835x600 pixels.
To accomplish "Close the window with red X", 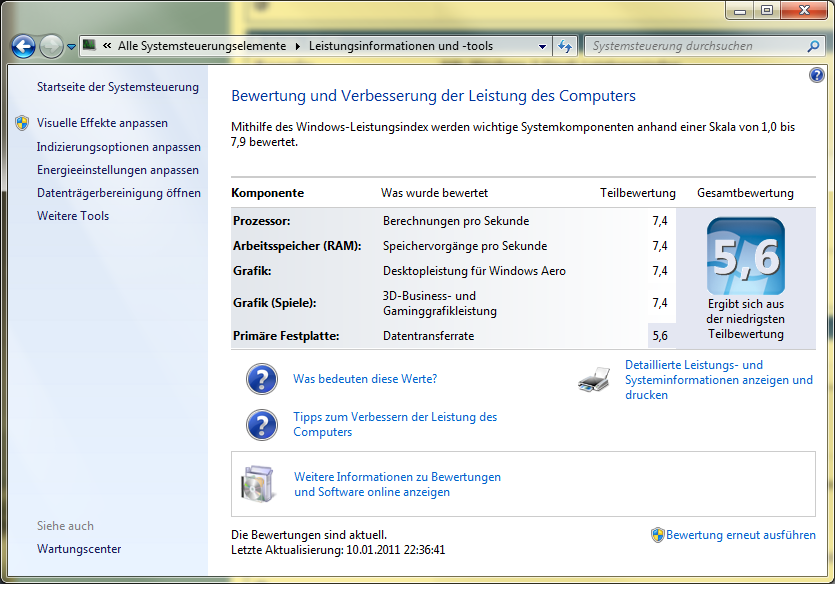I will 805,10.
